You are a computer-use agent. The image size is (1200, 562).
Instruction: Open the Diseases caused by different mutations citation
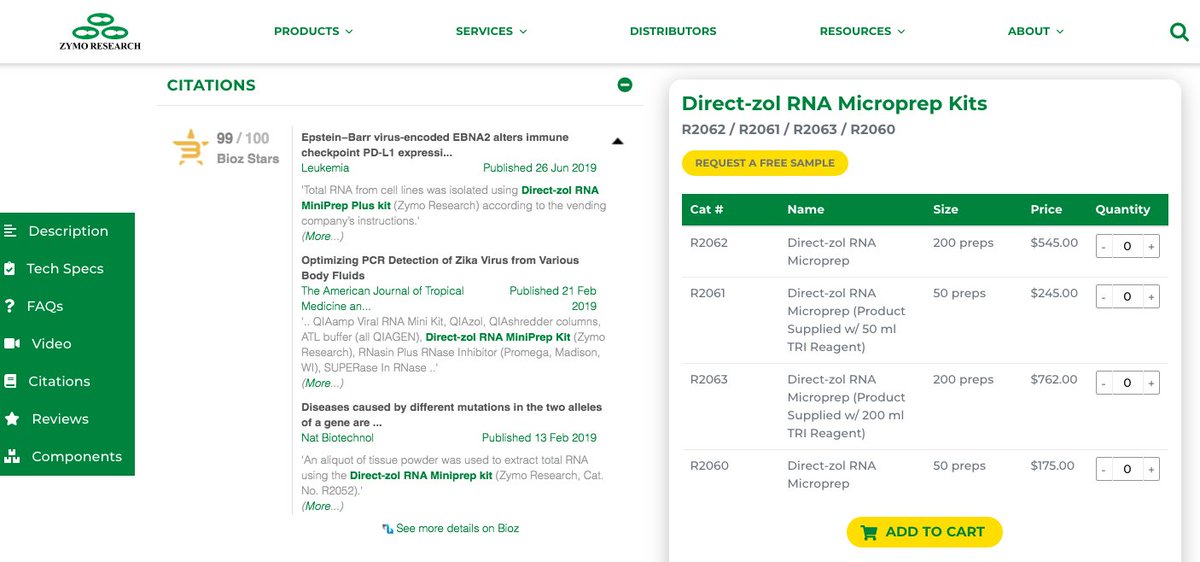(x=451, y=415)
